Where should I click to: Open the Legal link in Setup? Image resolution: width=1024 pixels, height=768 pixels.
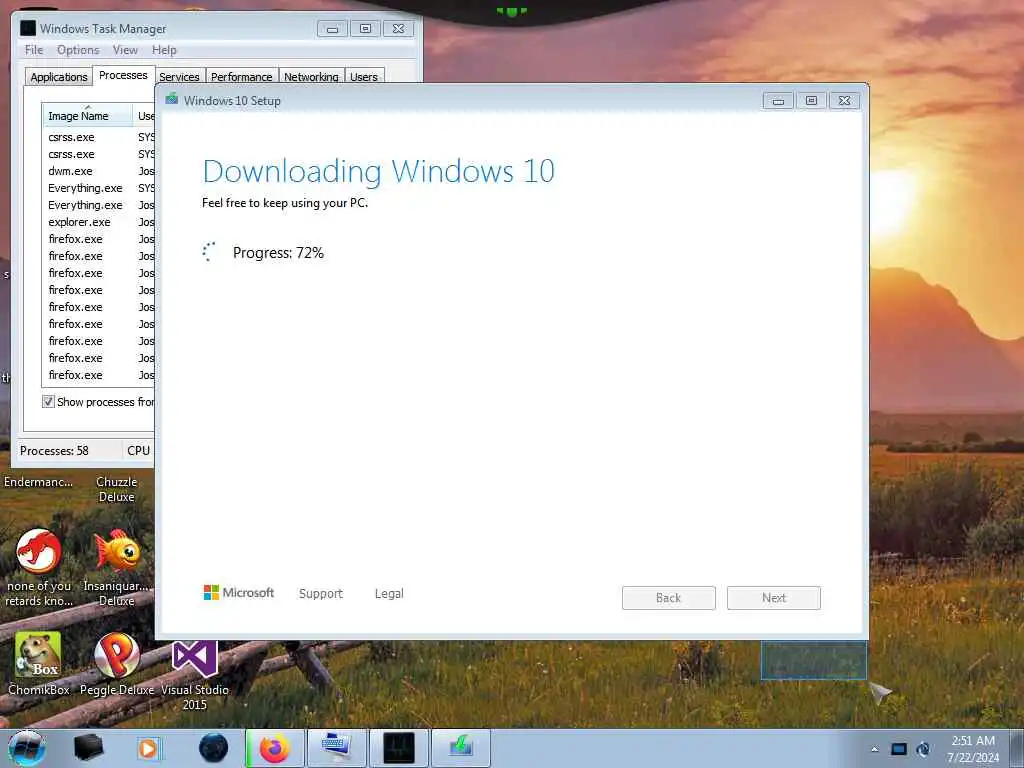pos(389,594)
